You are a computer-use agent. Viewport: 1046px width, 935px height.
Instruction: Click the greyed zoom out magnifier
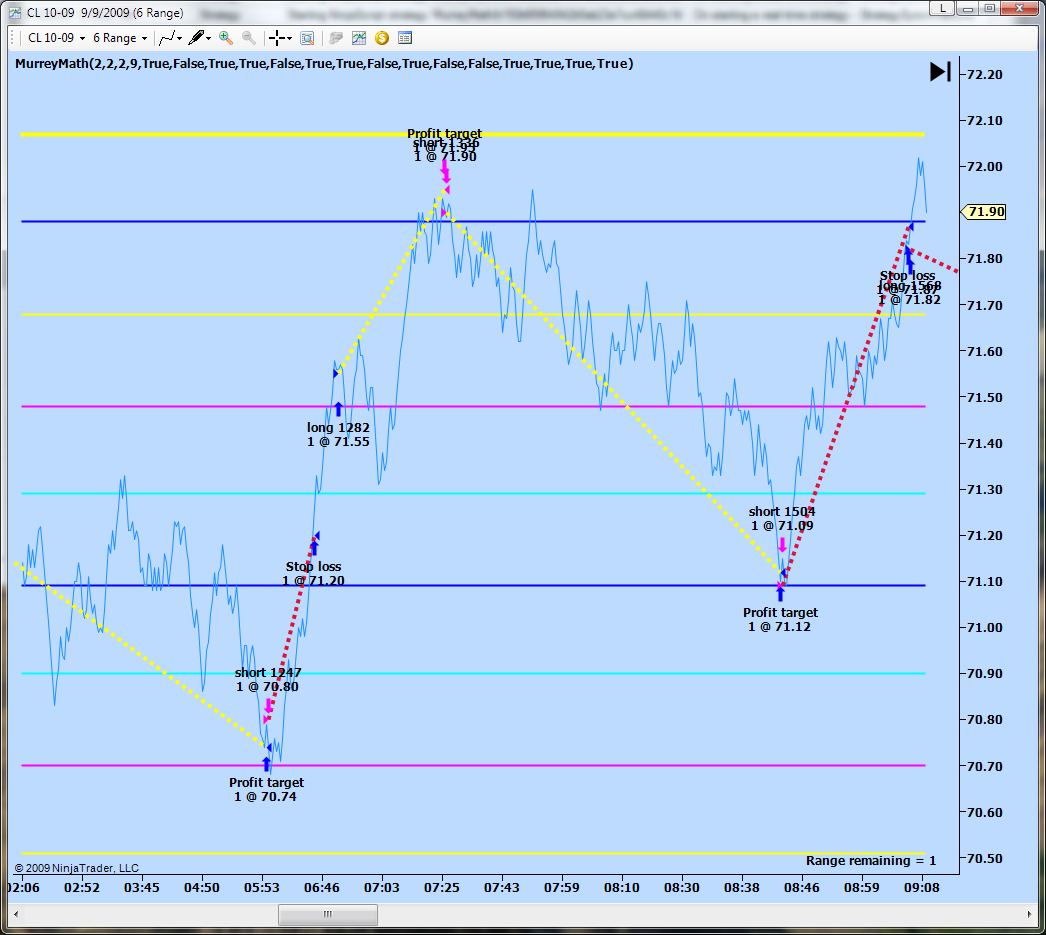pyautogui.click(x=249, y=38)
